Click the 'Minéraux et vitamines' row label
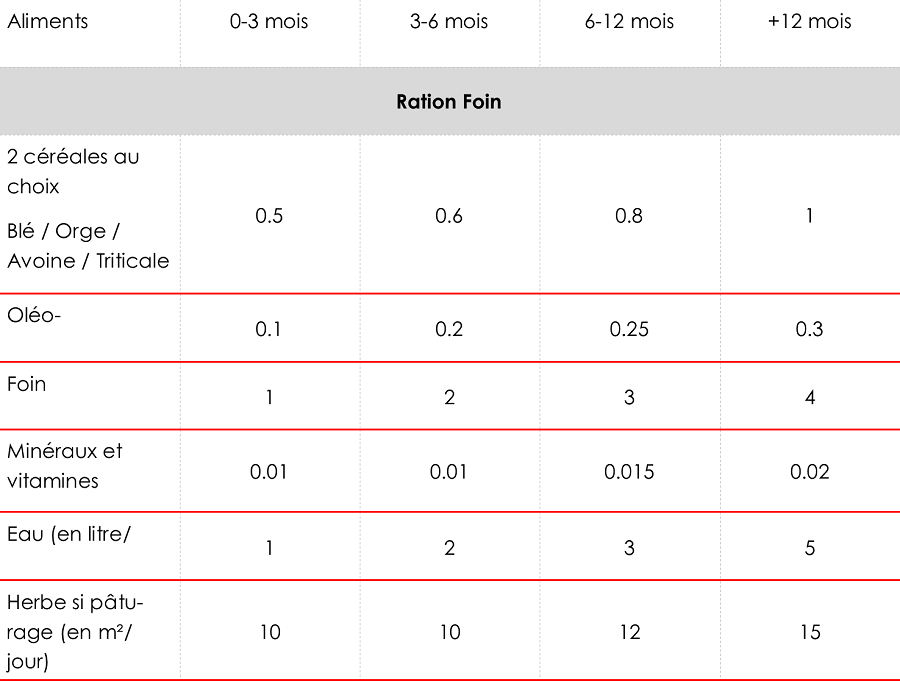The height and width of the screenshot is (681, 900). tap(64, 466)
